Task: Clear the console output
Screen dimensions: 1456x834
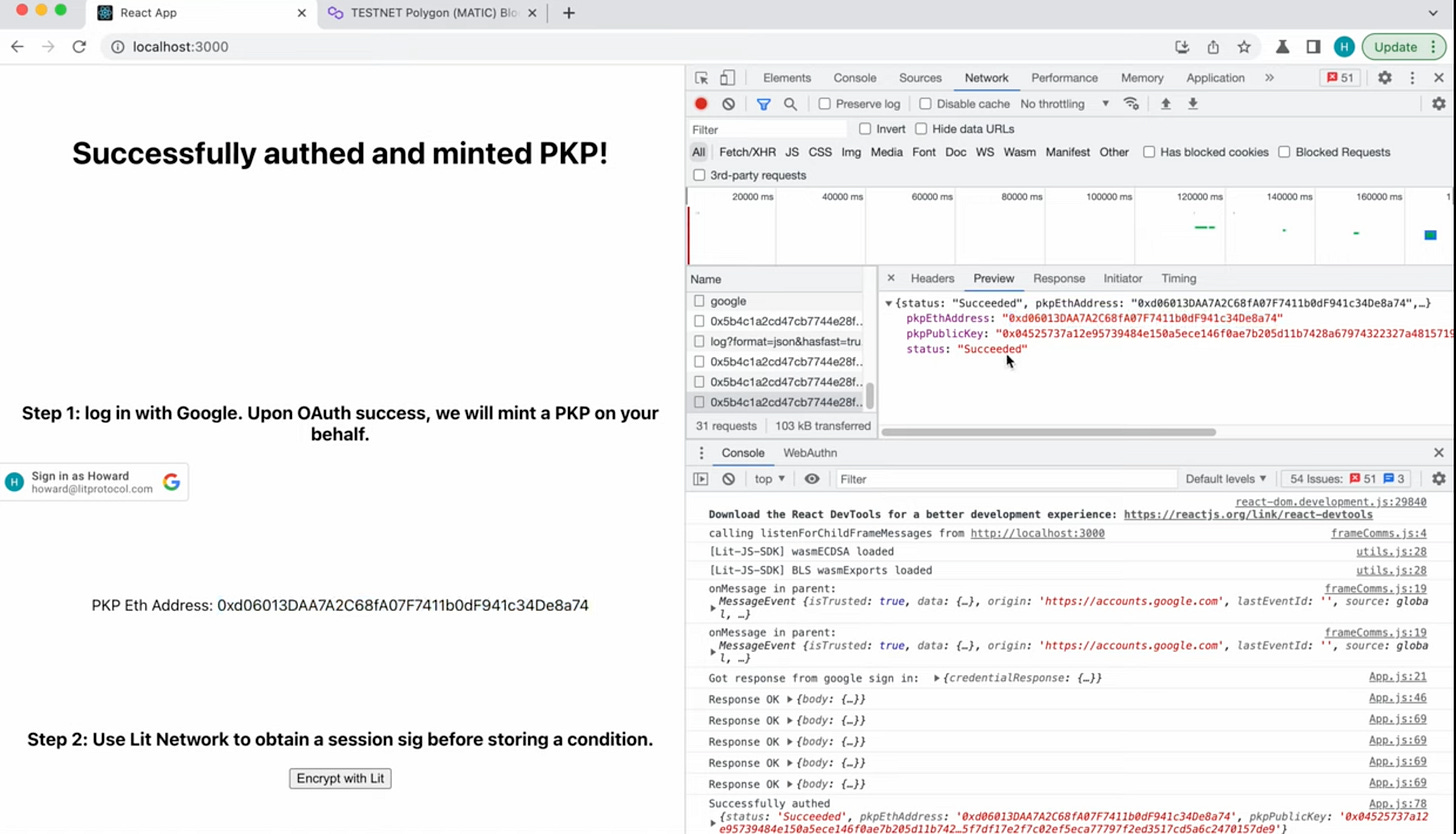Action: coord(728,479)
